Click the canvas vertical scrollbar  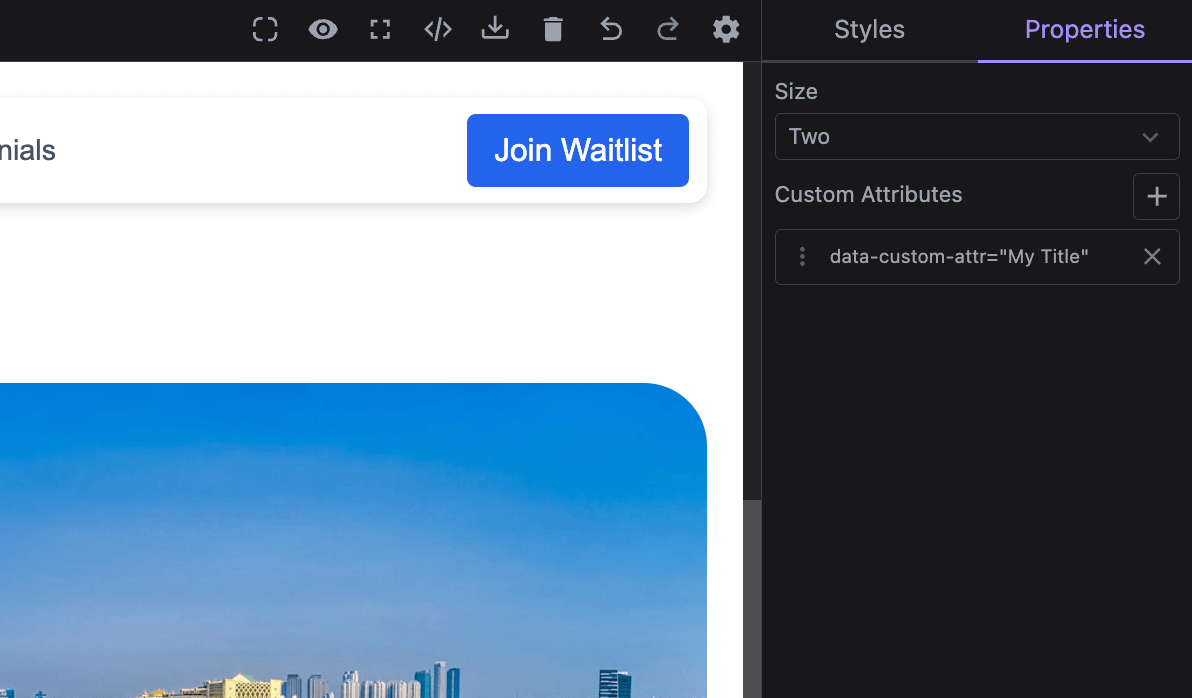point(752,598)
